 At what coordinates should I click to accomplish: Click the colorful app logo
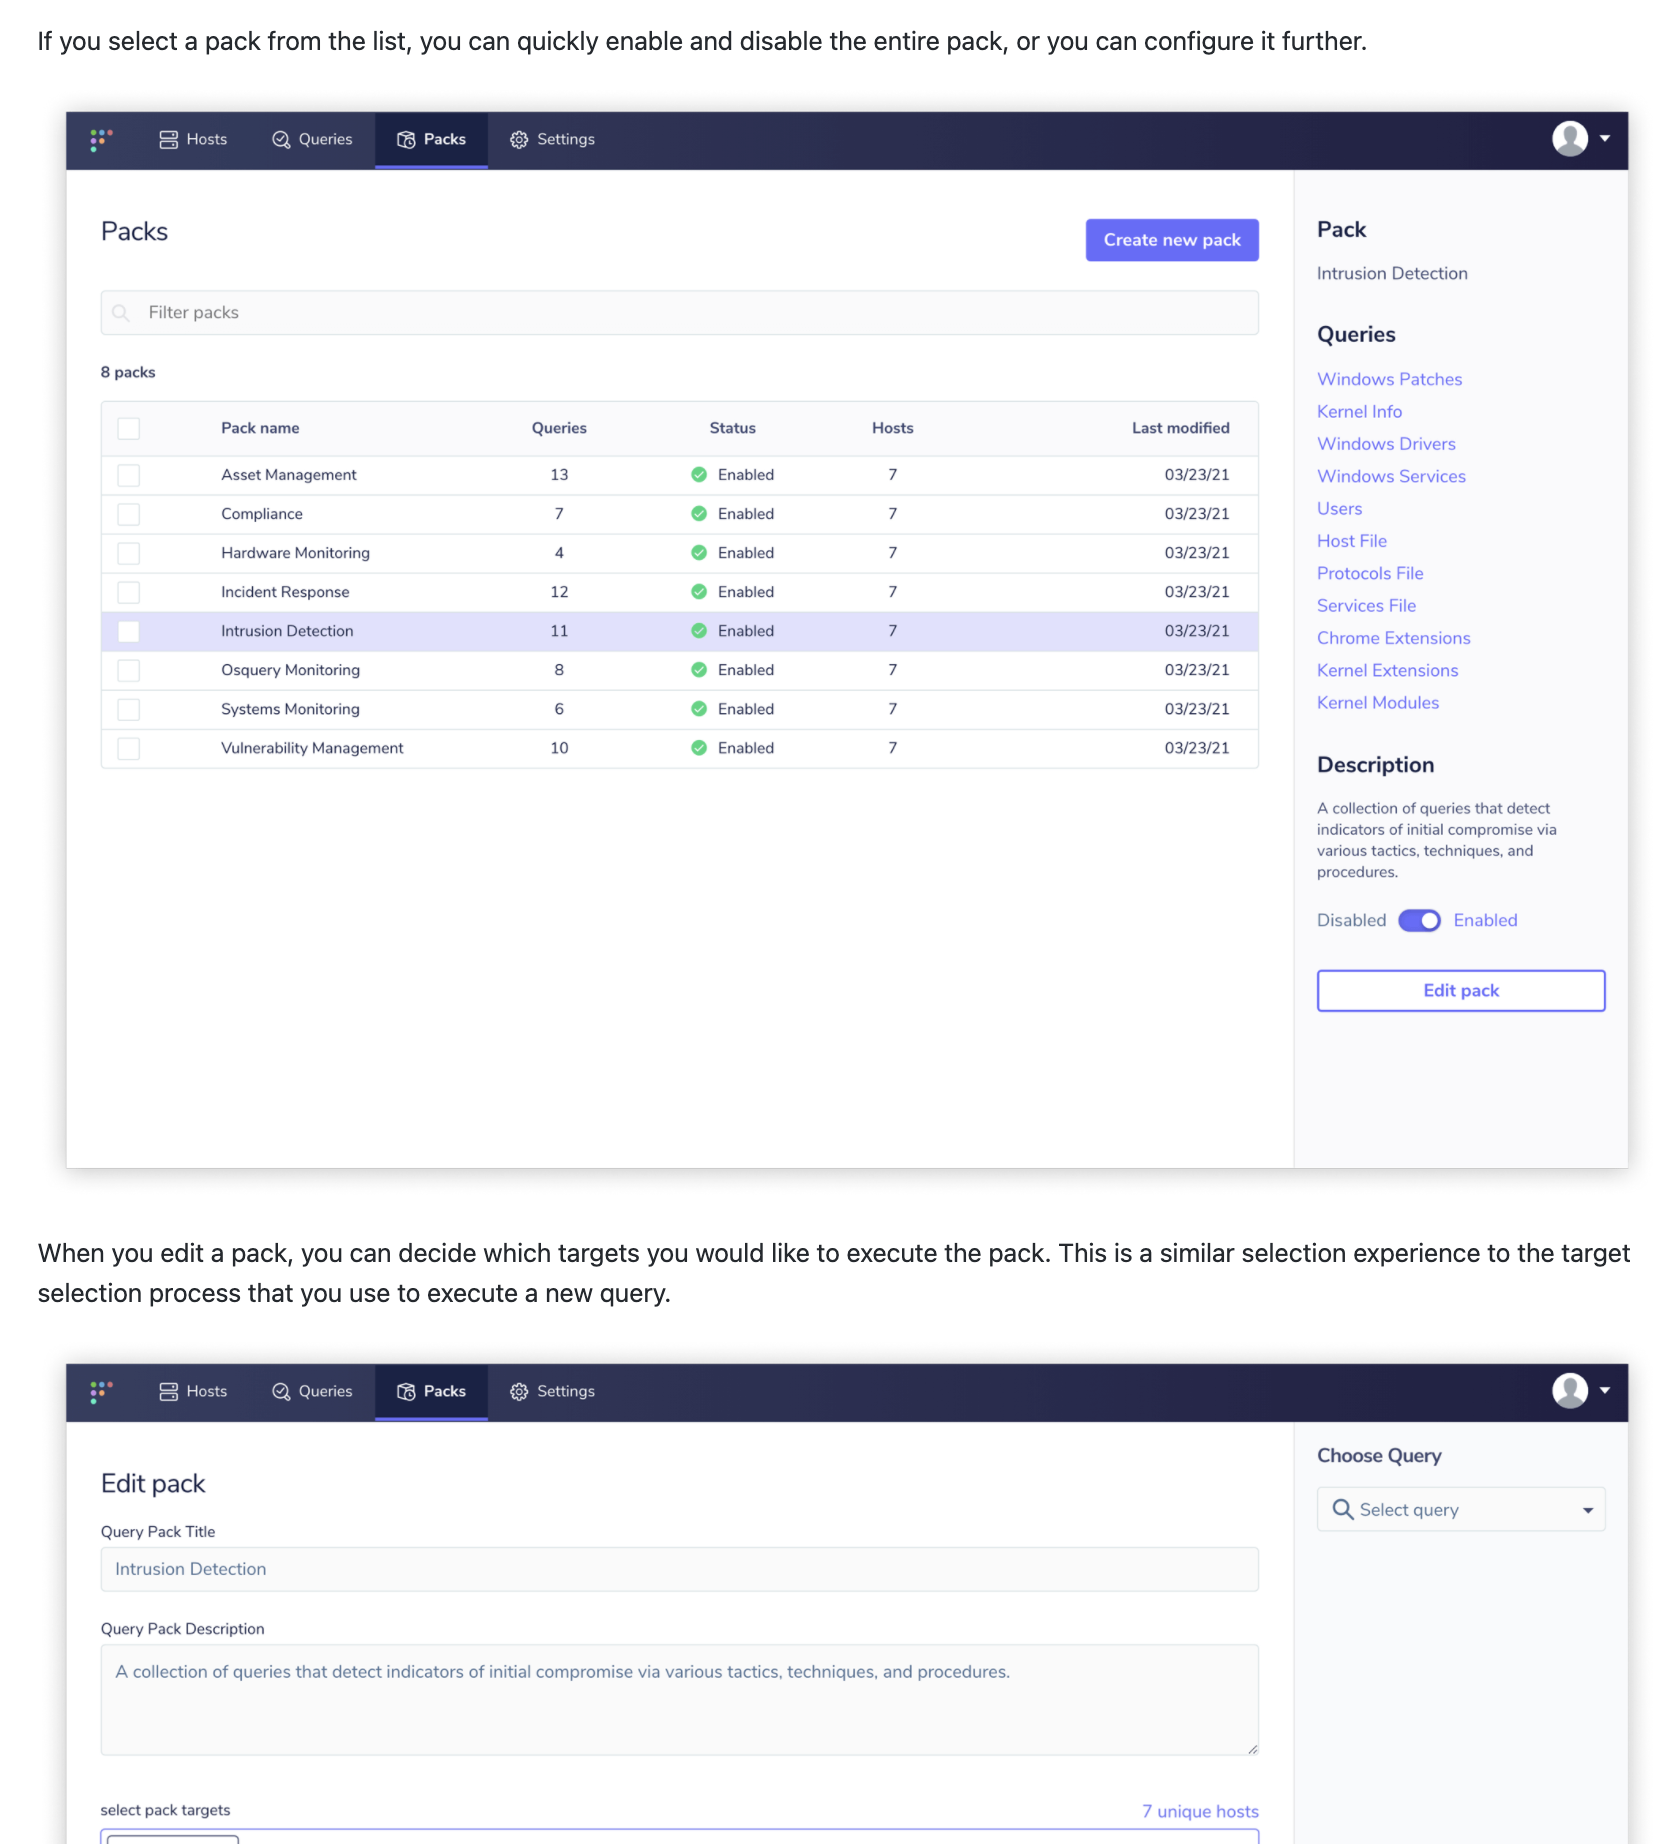pos(100,140)
